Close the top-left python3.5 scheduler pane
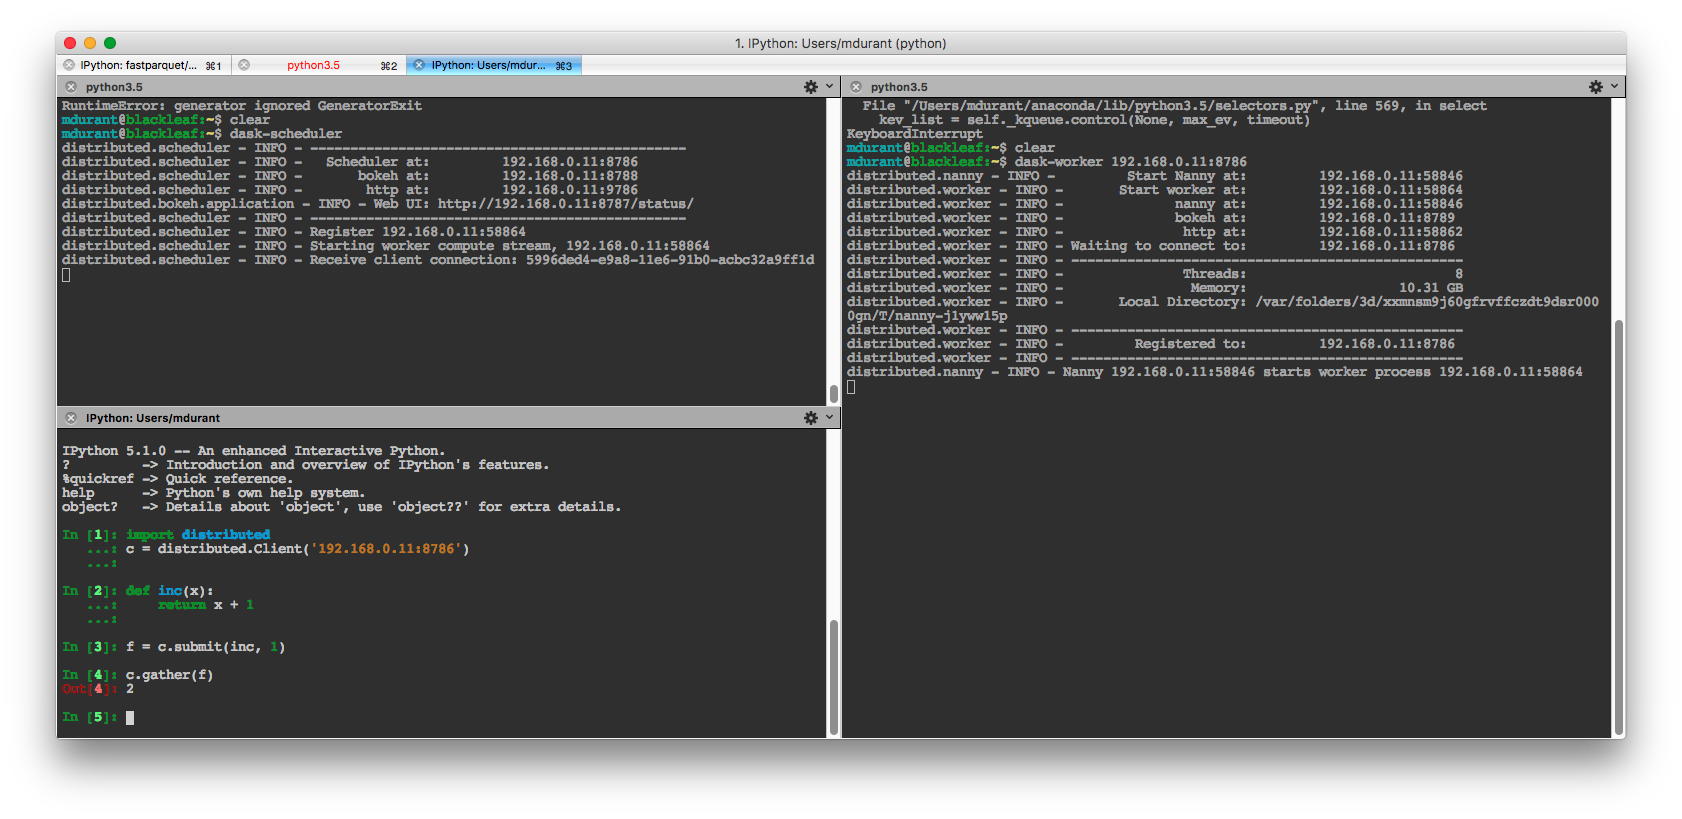 71,87
